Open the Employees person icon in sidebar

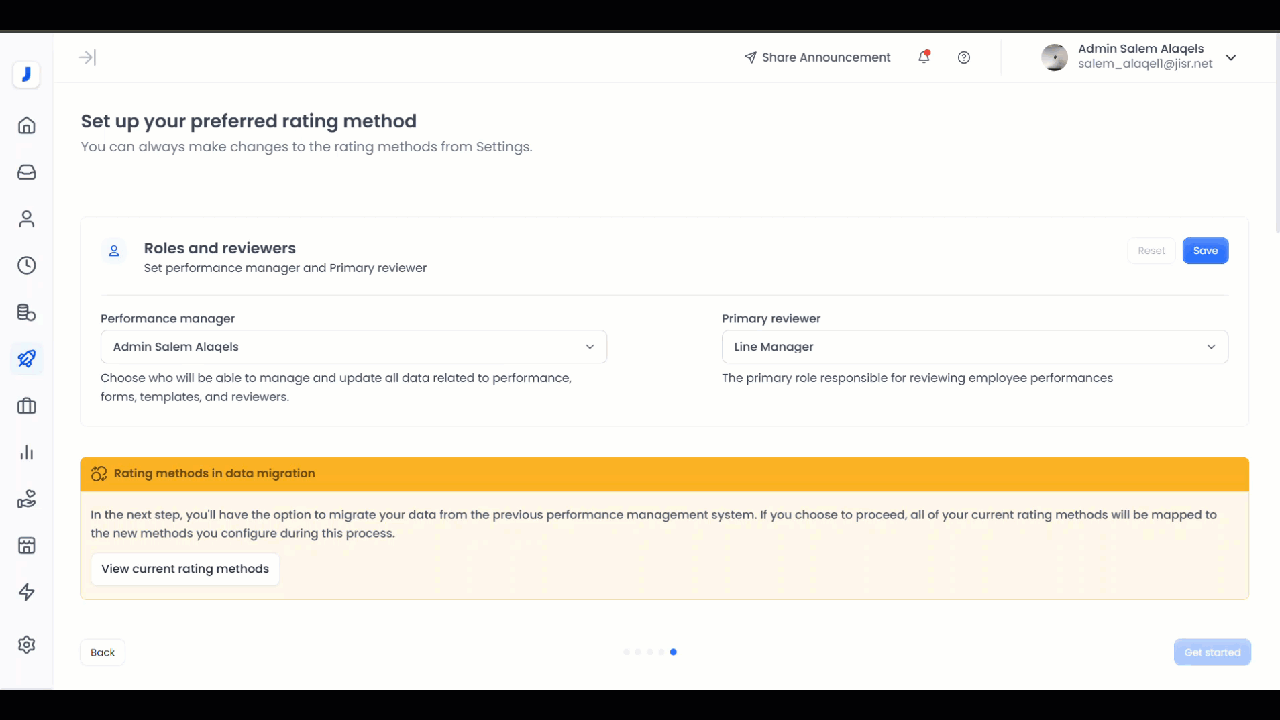(27, 219)
